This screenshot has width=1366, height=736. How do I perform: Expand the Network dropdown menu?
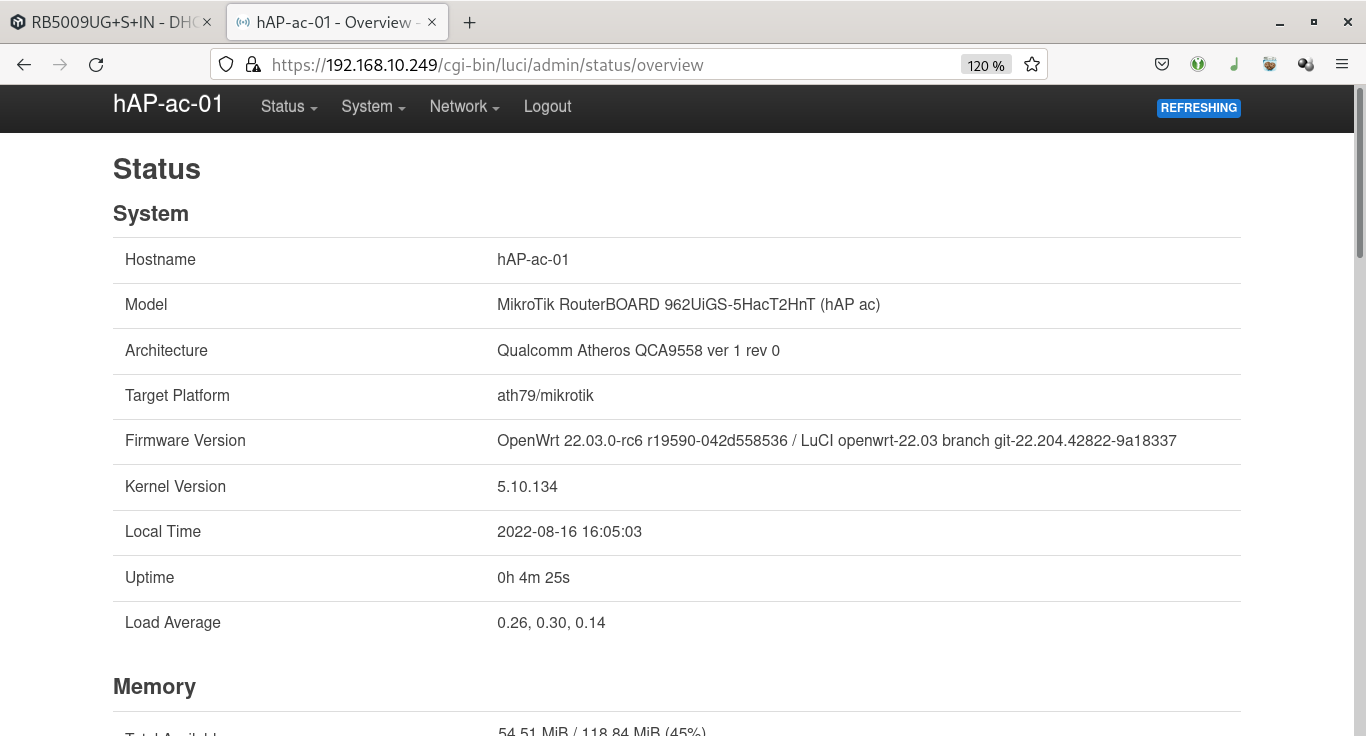464,107
